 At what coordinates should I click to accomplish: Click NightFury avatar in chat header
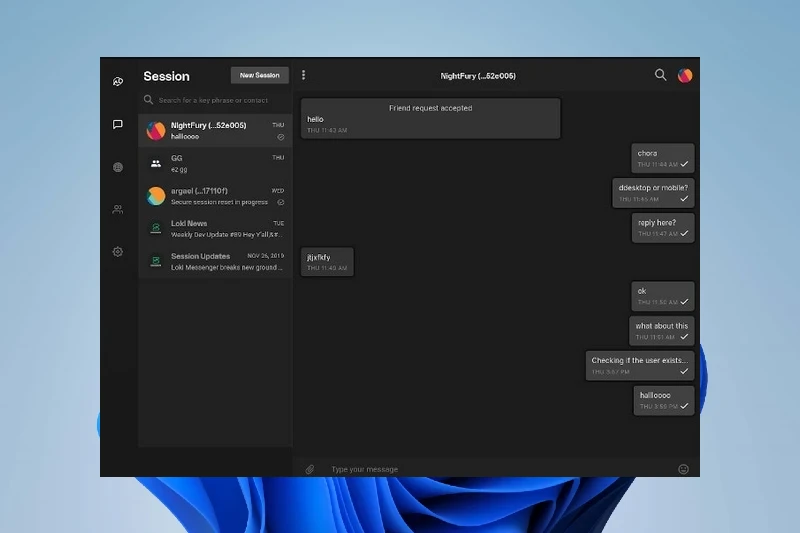click(685, 75)
